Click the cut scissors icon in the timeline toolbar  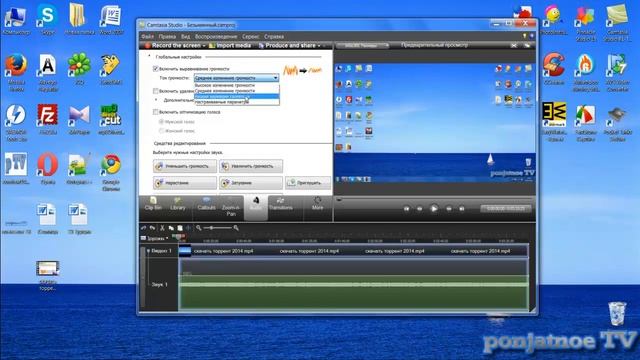[162, 228]
